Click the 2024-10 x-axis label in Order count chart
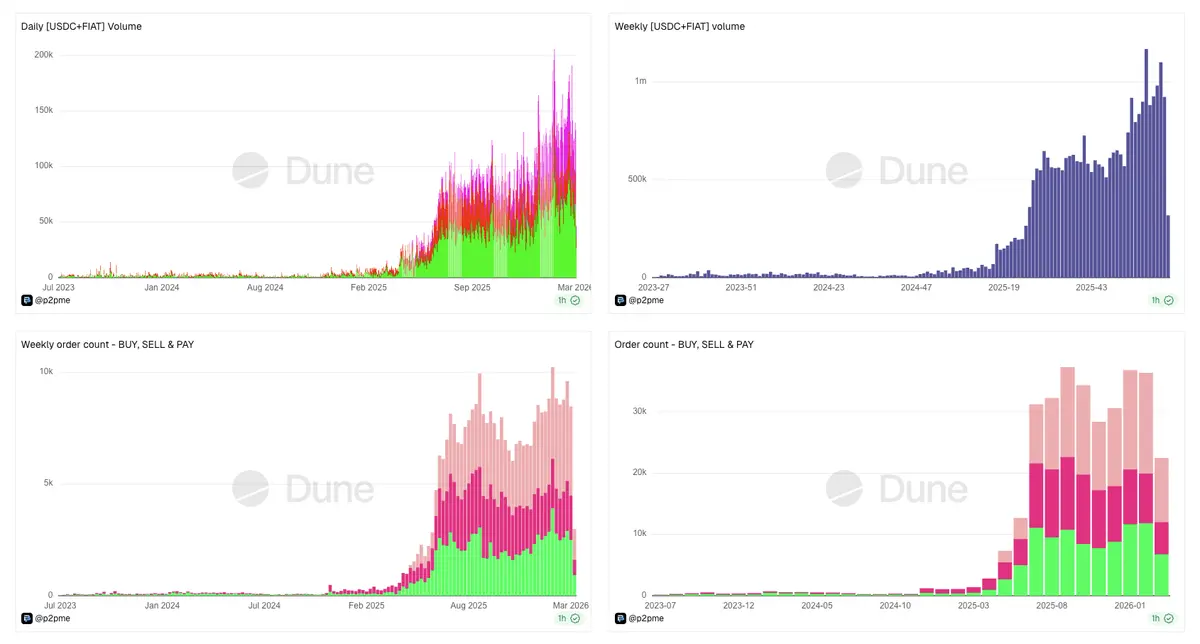 pyautogui.click(x=895, y=605)
